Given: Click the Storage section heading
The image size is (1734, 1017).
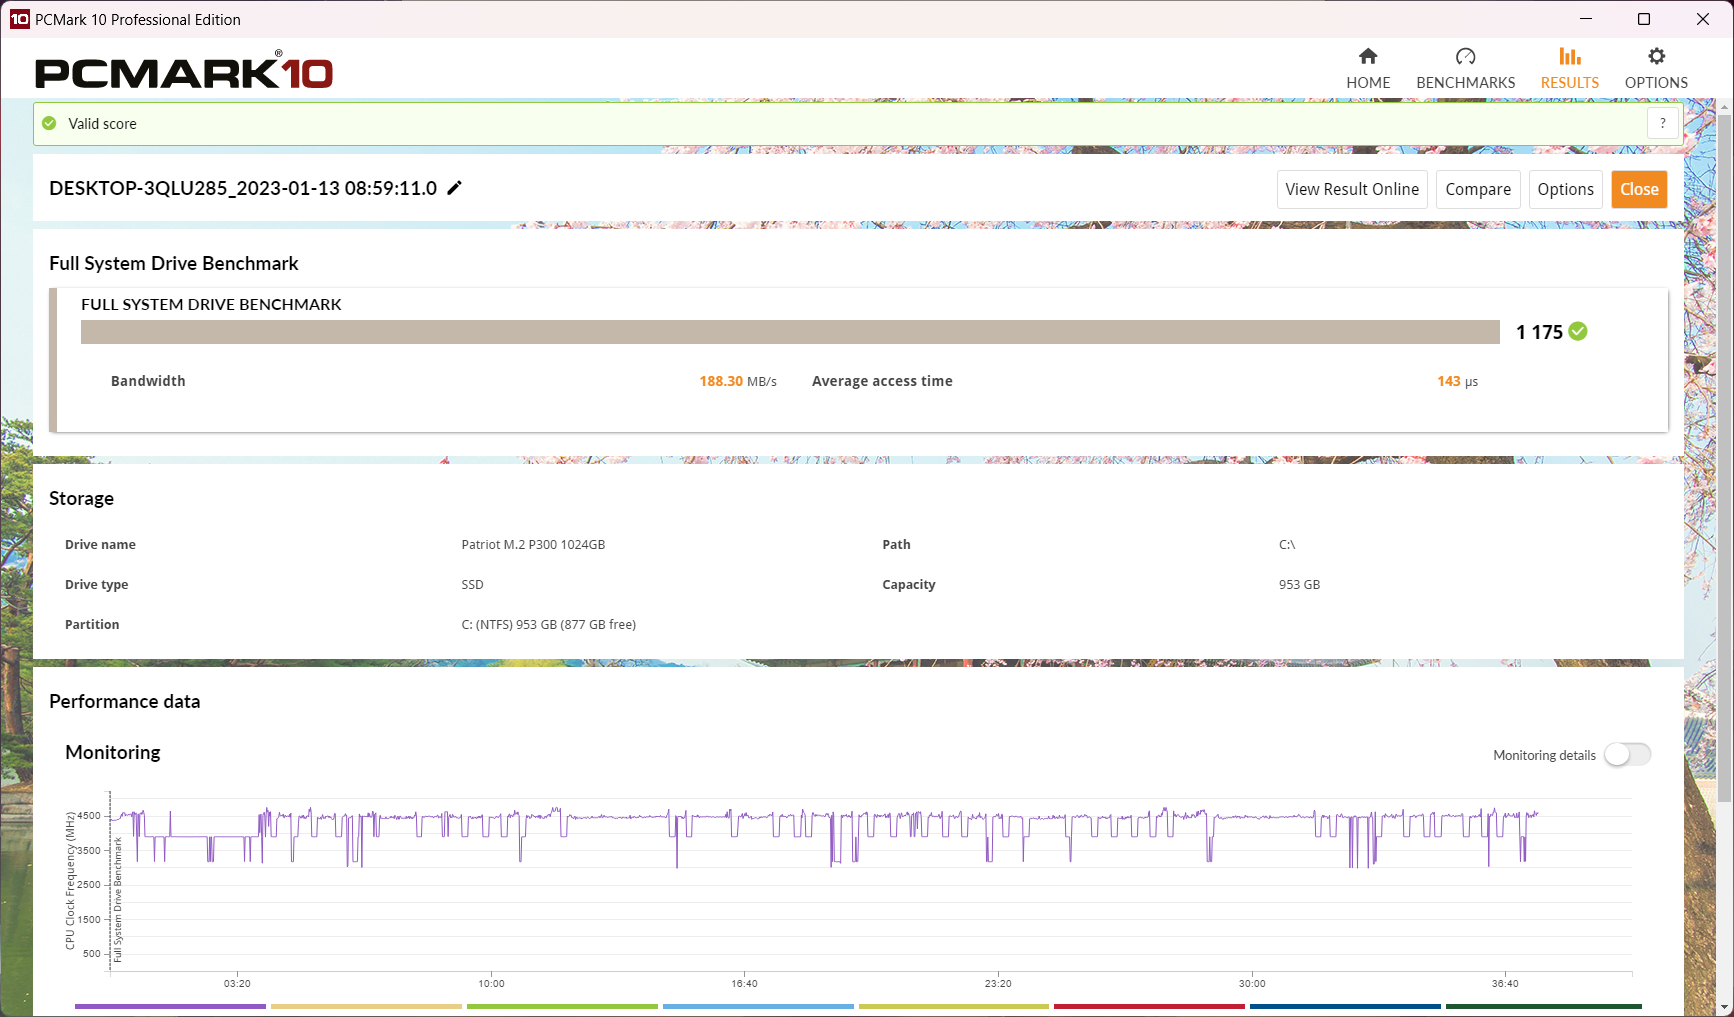Looking at the screenshot, I should (x=81, y=498).
